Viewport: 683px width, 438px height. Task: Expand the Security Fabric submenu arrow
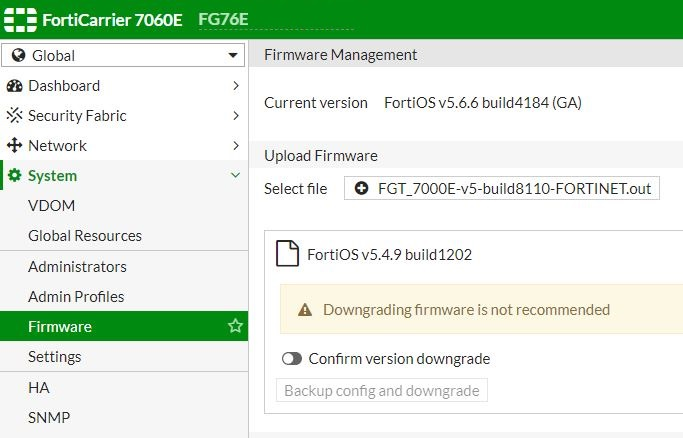click(235, 116)
